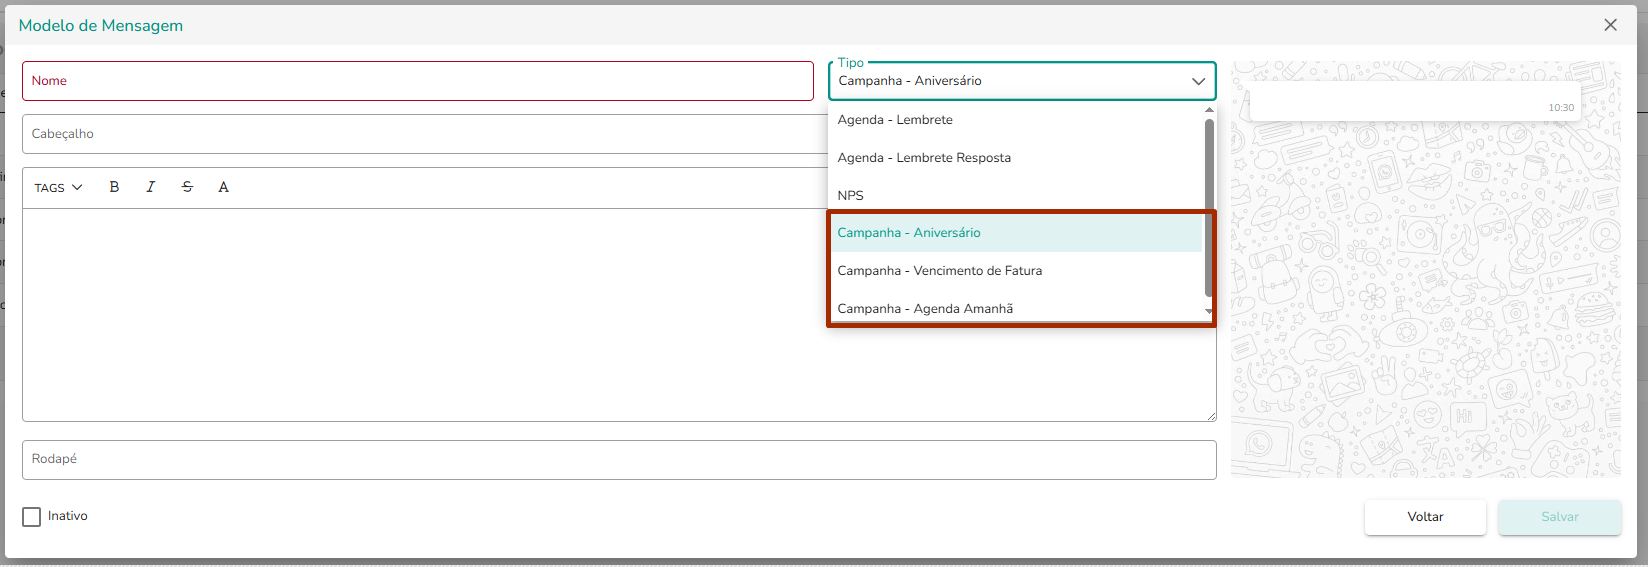Click the 'A' text format icon

coord(223,187)
